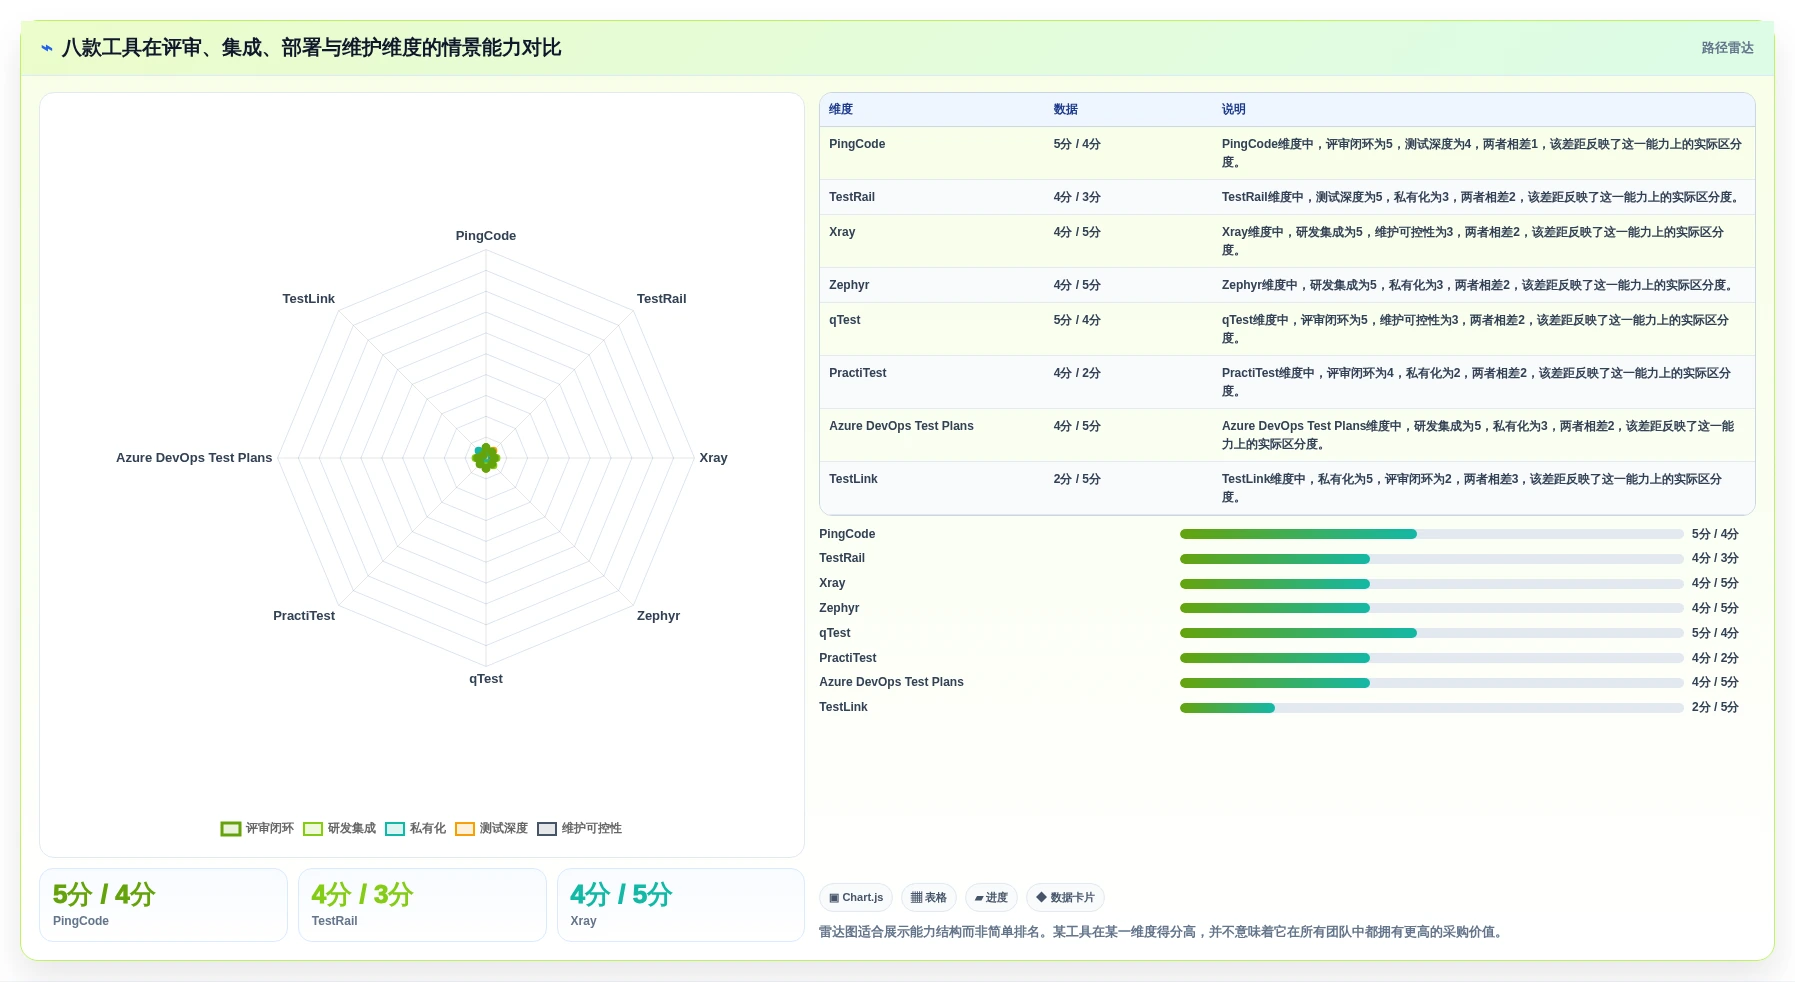
Task: Click the PingCode description cell text
Action: 1481,153
